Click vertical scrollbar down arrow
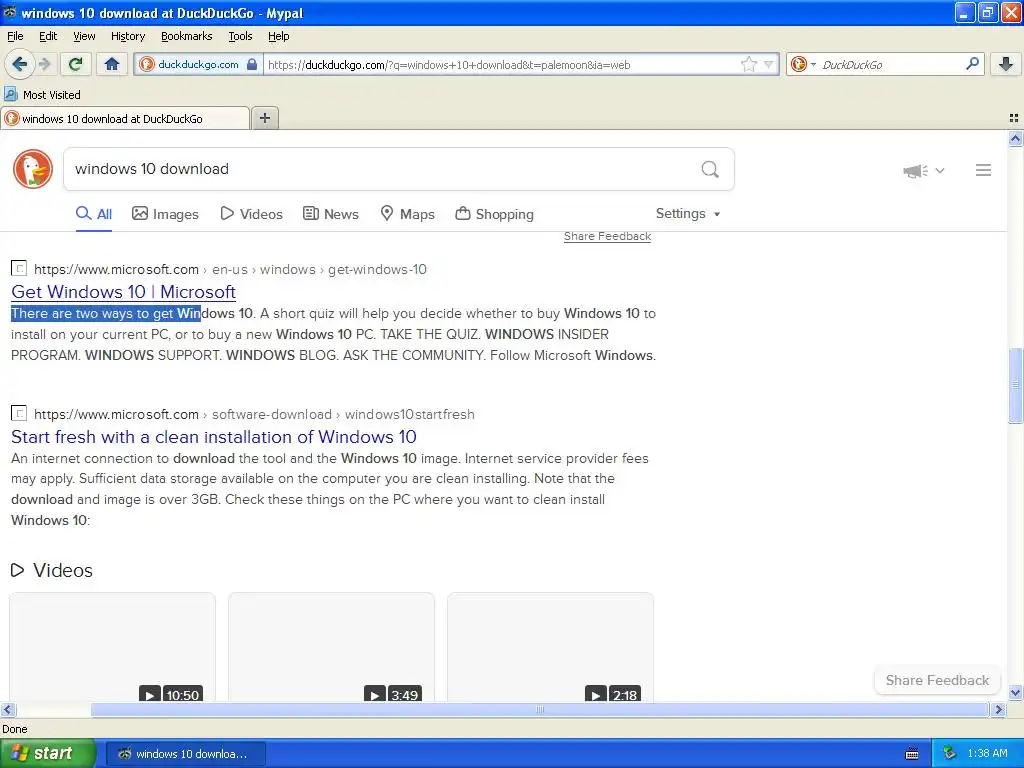This screenshot has height=768, width=1024. click(x=1015, y=693)
